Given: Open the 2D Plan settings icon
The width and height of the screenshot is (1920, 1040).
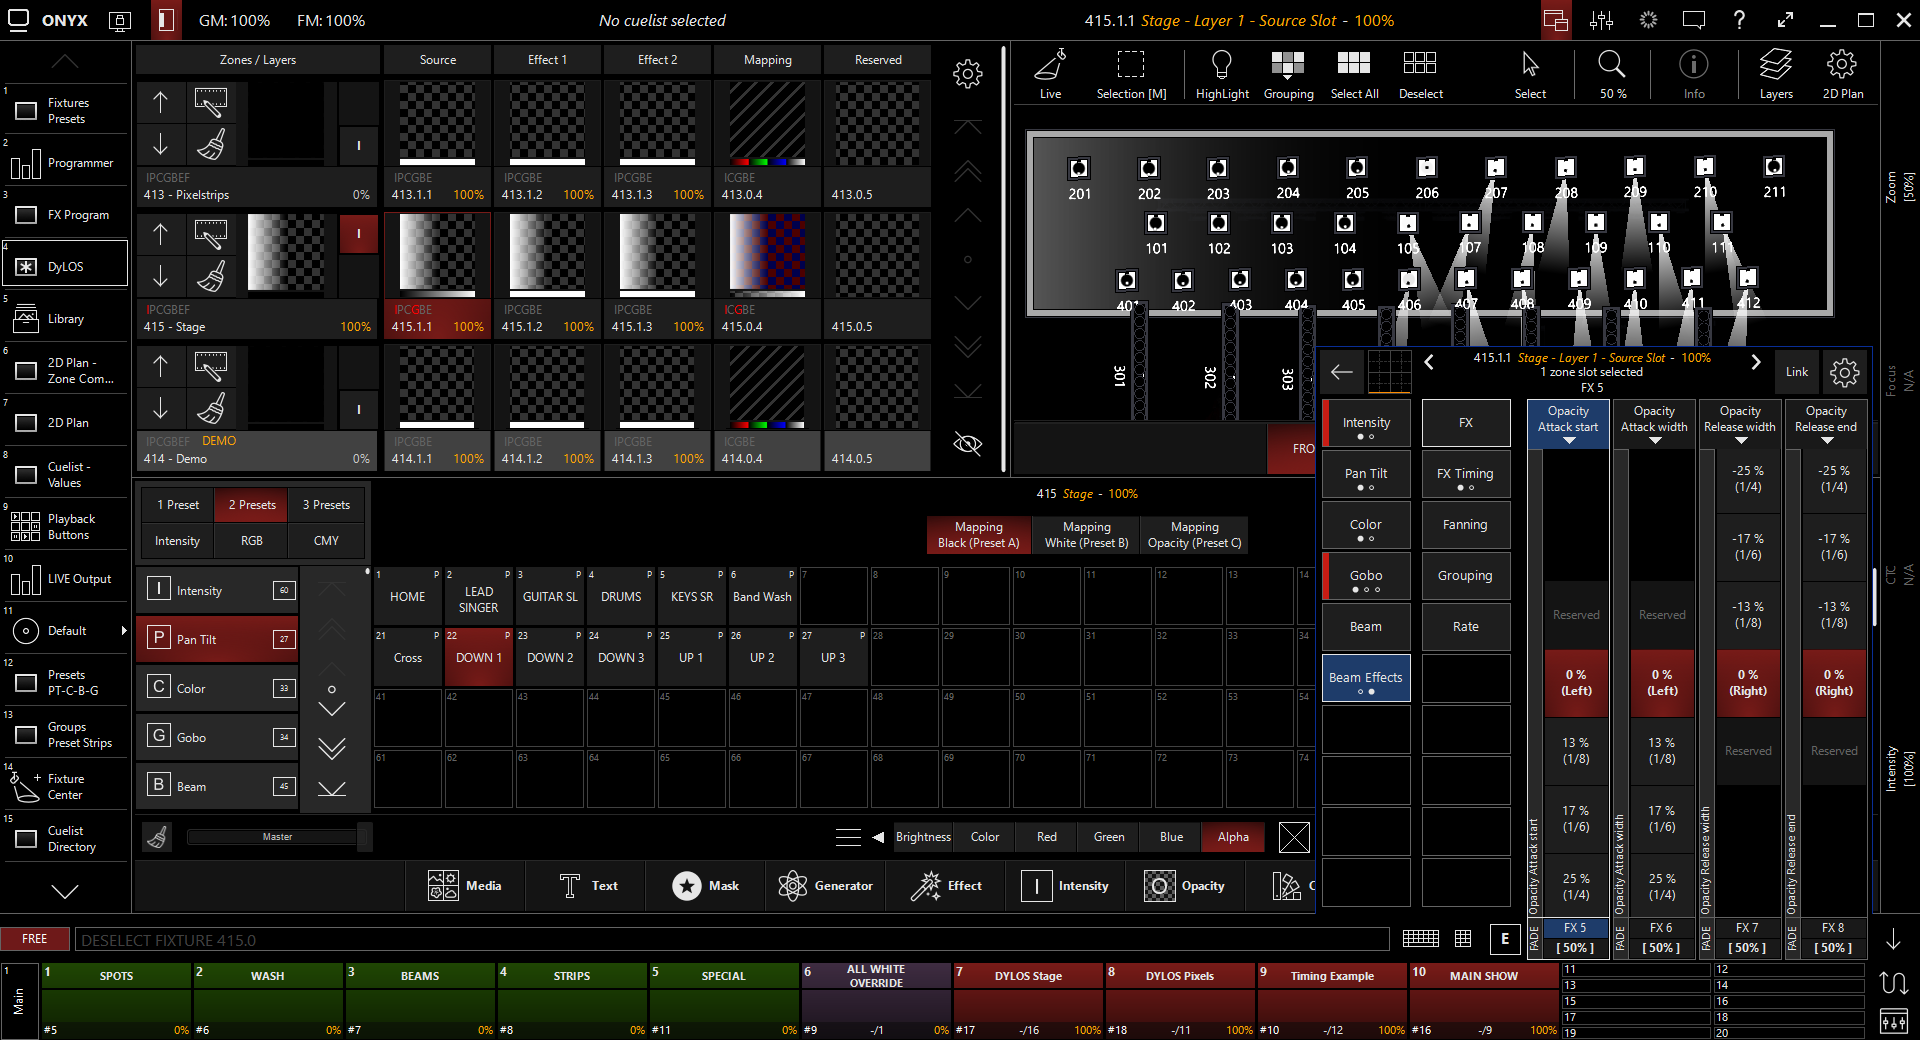Looking at the screenshot, I should 1842,73.
